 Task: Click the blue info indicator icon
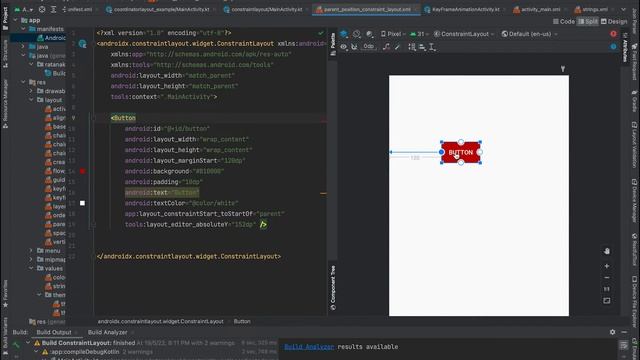coord(613,47)
